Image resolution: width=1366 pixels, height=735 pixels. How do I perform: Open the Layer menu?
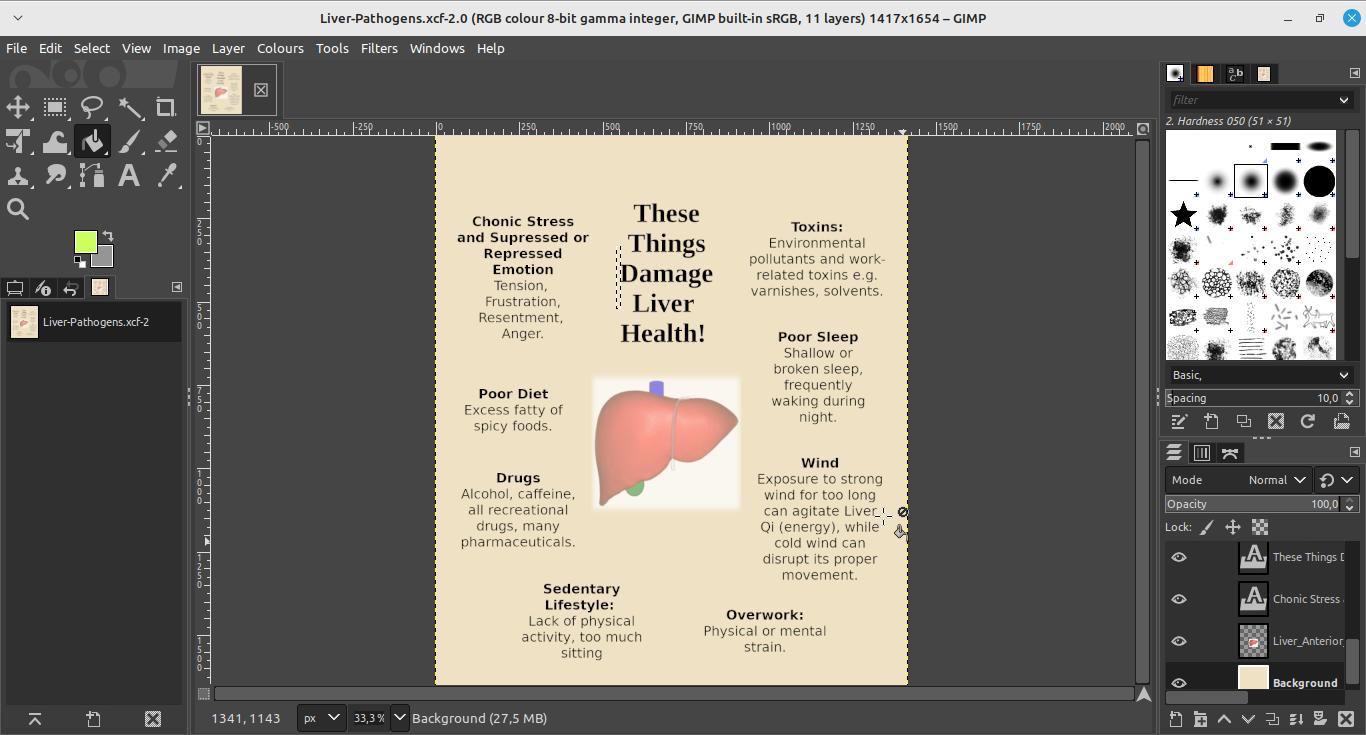tap(228, 48)
